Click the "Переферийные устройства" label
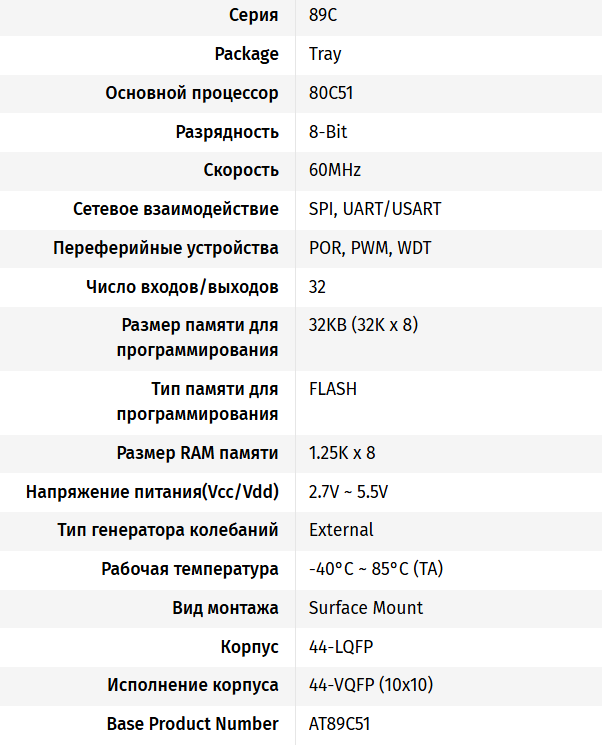Image resolution: width=602 pixels, height=745 pixels. (x=166, y=248)
